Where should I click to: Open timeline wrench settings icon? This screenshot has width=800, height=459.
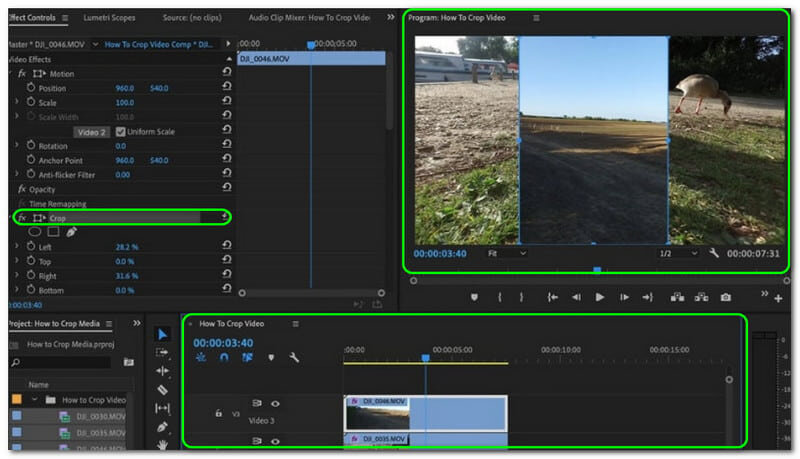coord(294,357)
